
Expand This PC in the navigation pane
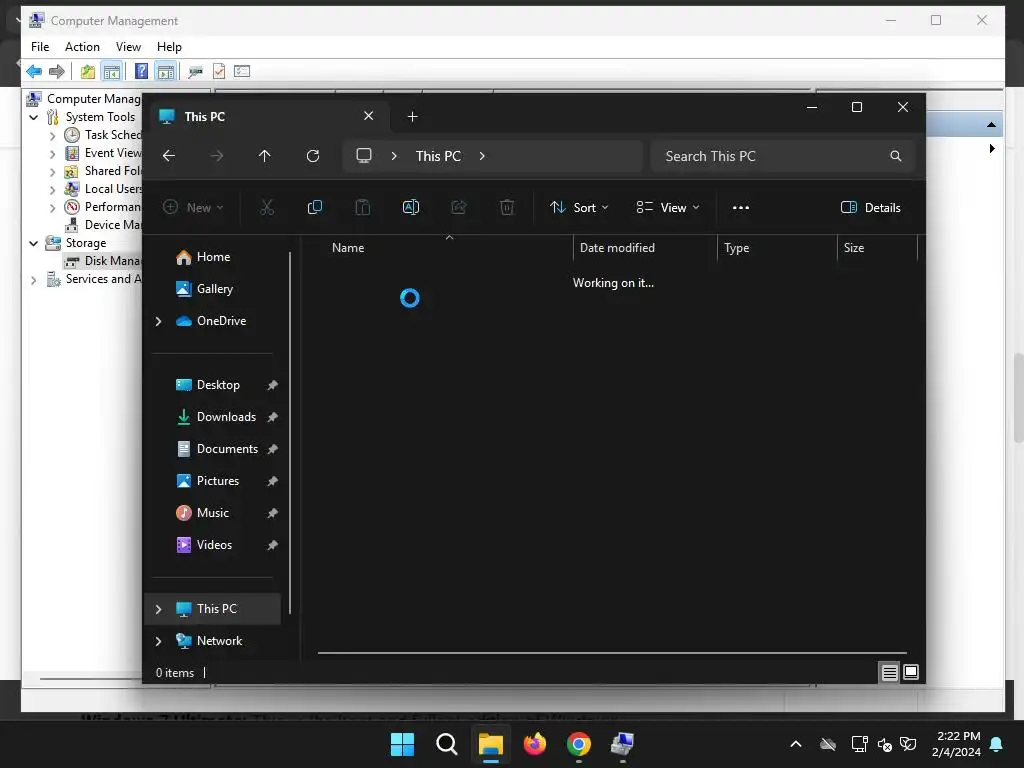(x=158, y=609)
